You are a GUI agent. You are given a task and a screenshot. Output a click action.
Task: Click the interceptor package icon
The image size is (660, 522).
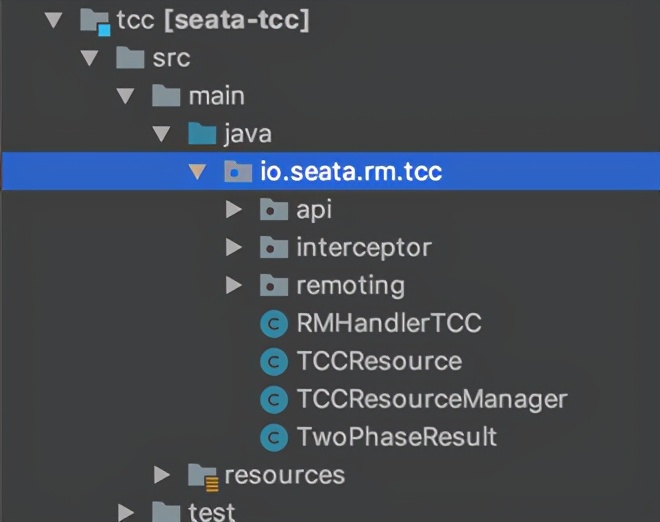[x=274, y=247]
